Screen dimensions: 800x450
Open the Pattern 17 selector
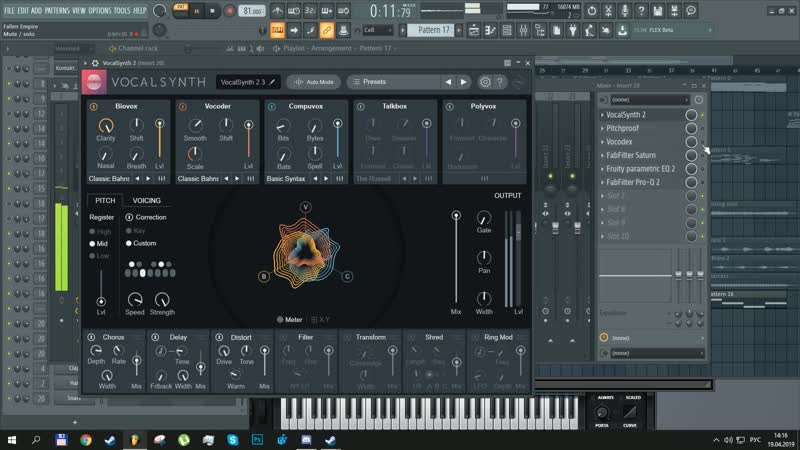click(433, 30)
